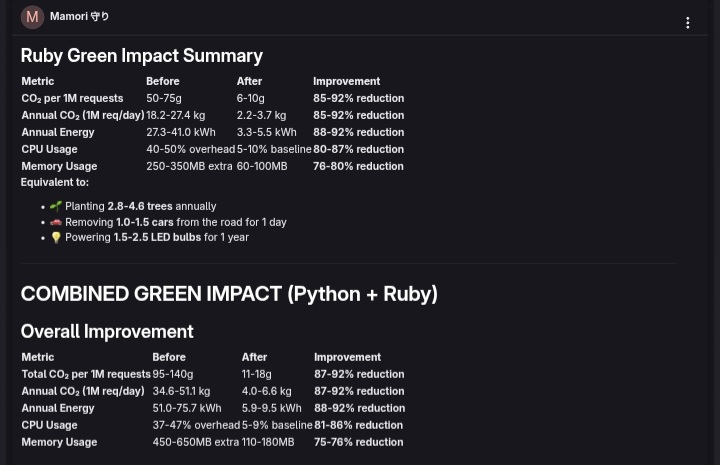Click the 40-50% overhead CPU cell
This screenshot has width=720, height=465.
pyautogui.click(x=191, y=149)
